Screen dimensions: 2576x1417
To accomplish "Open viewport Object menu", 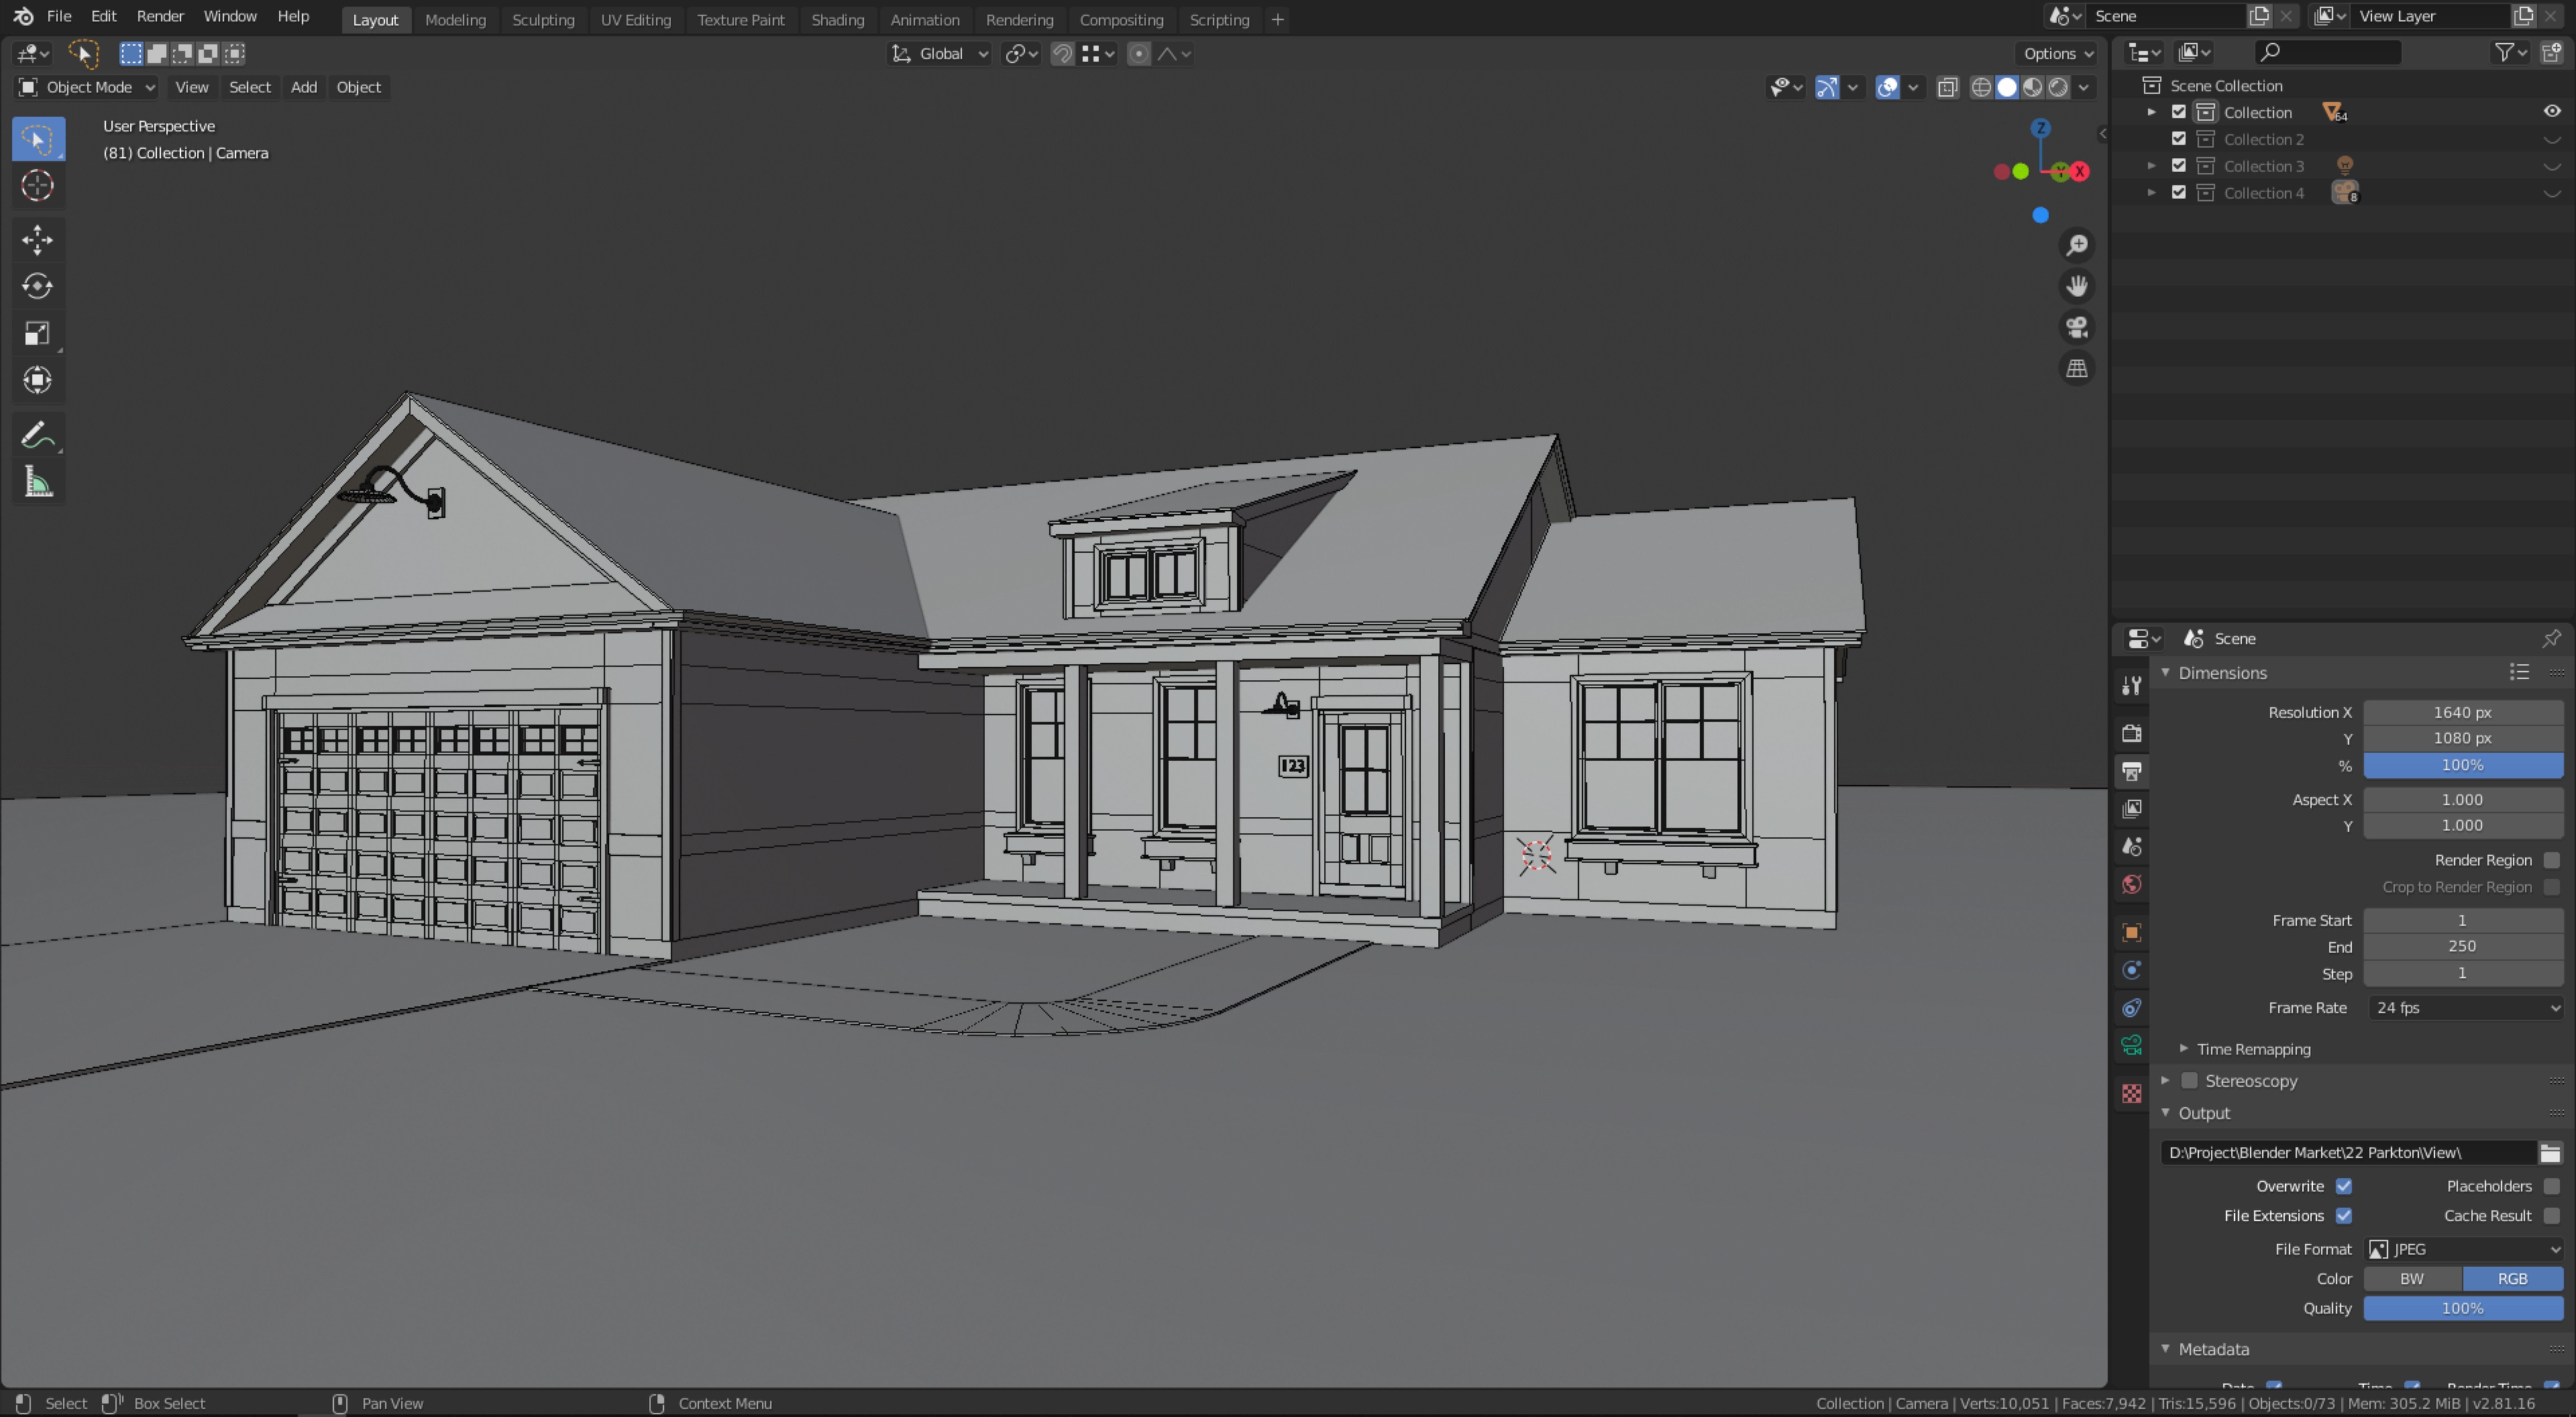I will point(358,88).
